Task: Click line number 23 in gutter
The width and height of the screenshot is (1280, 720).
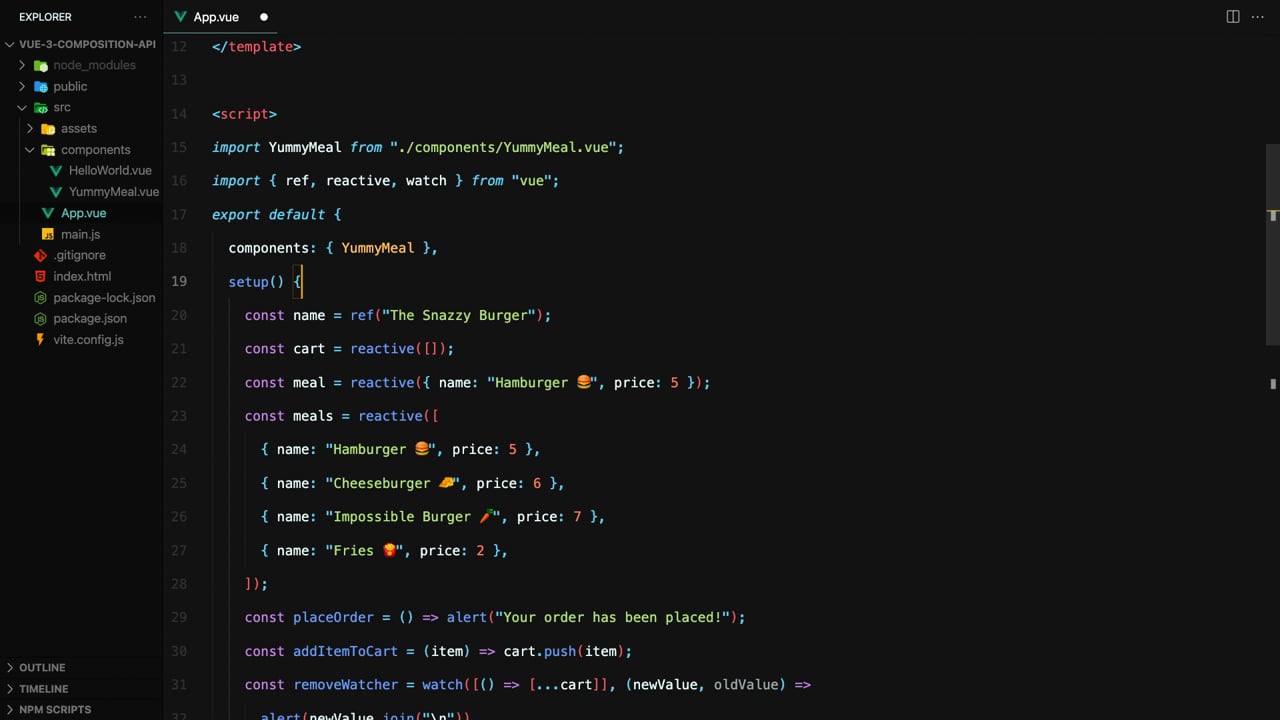Action: tap(179, 416)
